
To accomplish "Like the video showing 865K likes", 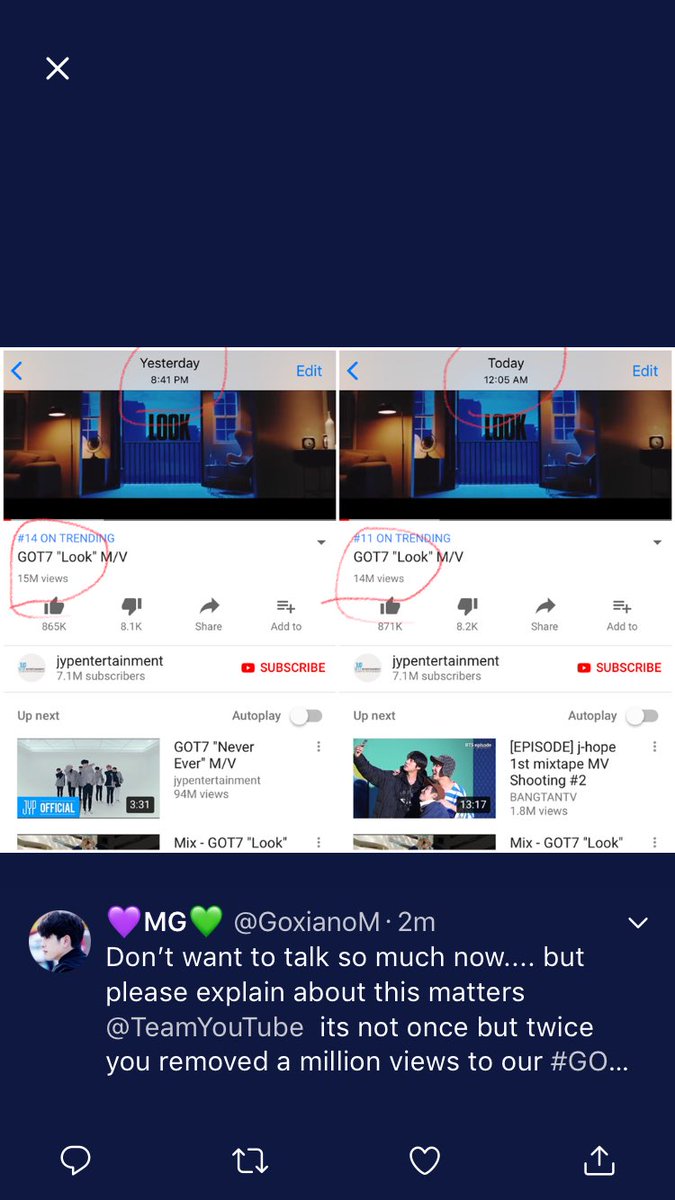I will click(x=54, y=606).
